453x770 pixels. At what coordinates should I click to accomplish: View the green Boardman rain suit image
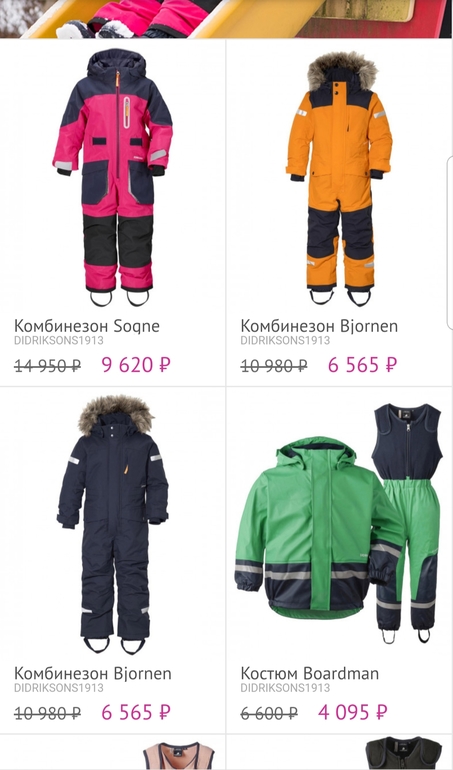(x=339, y=523)
